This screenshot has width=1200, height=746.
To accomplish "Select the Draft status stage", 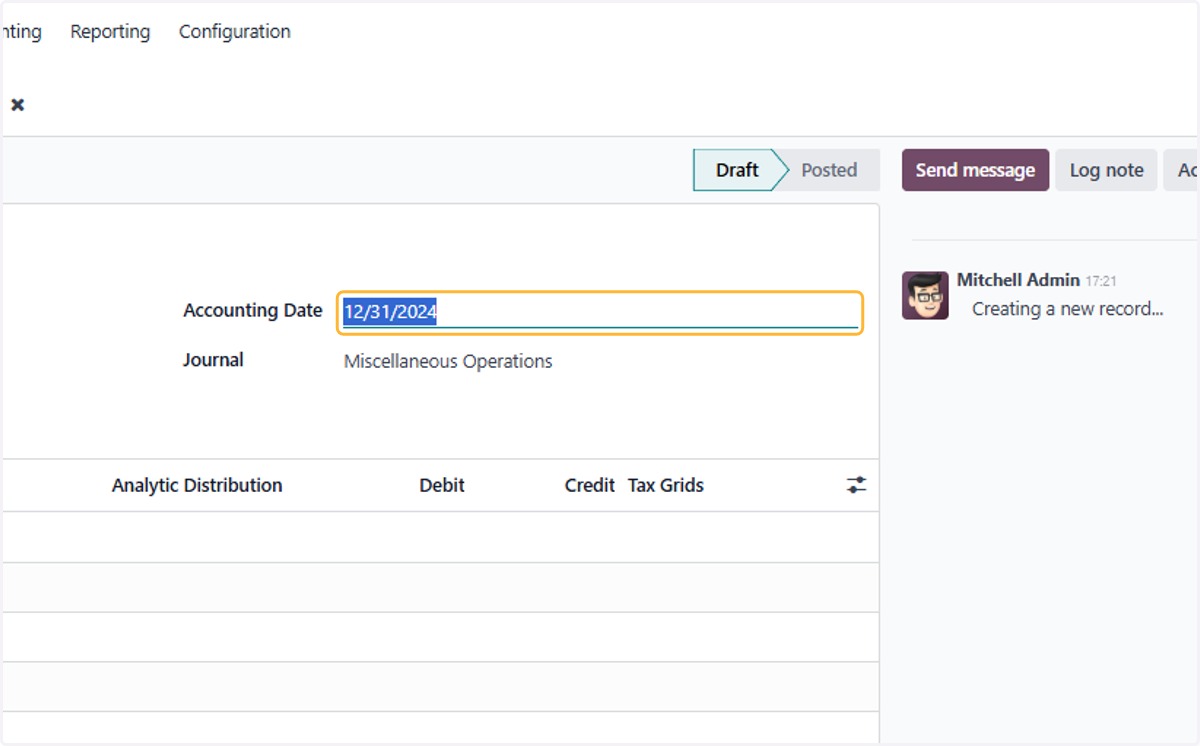I will [x=736, y=170].
